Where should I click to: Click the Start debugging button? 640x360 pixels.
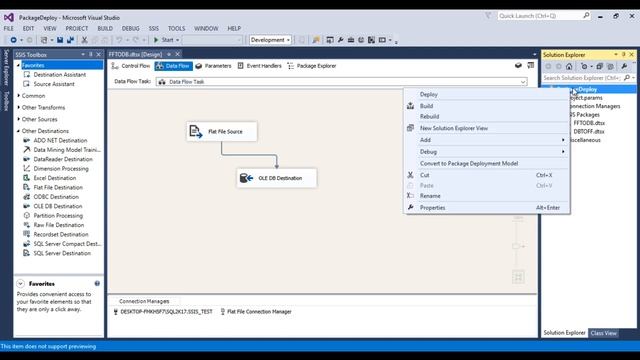(163, 40)
